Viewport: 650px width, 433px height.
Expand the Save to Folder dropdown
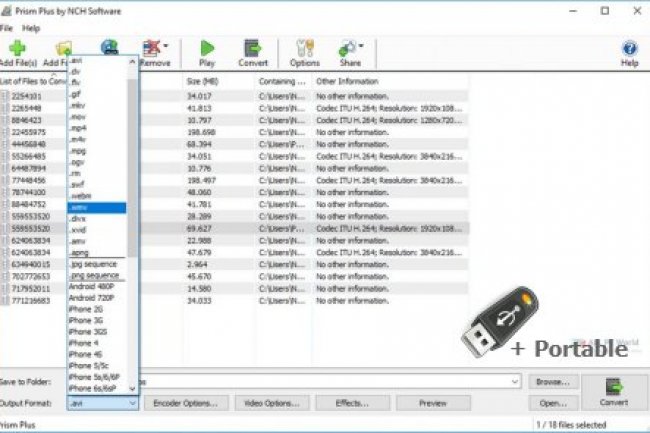[513, 381]
